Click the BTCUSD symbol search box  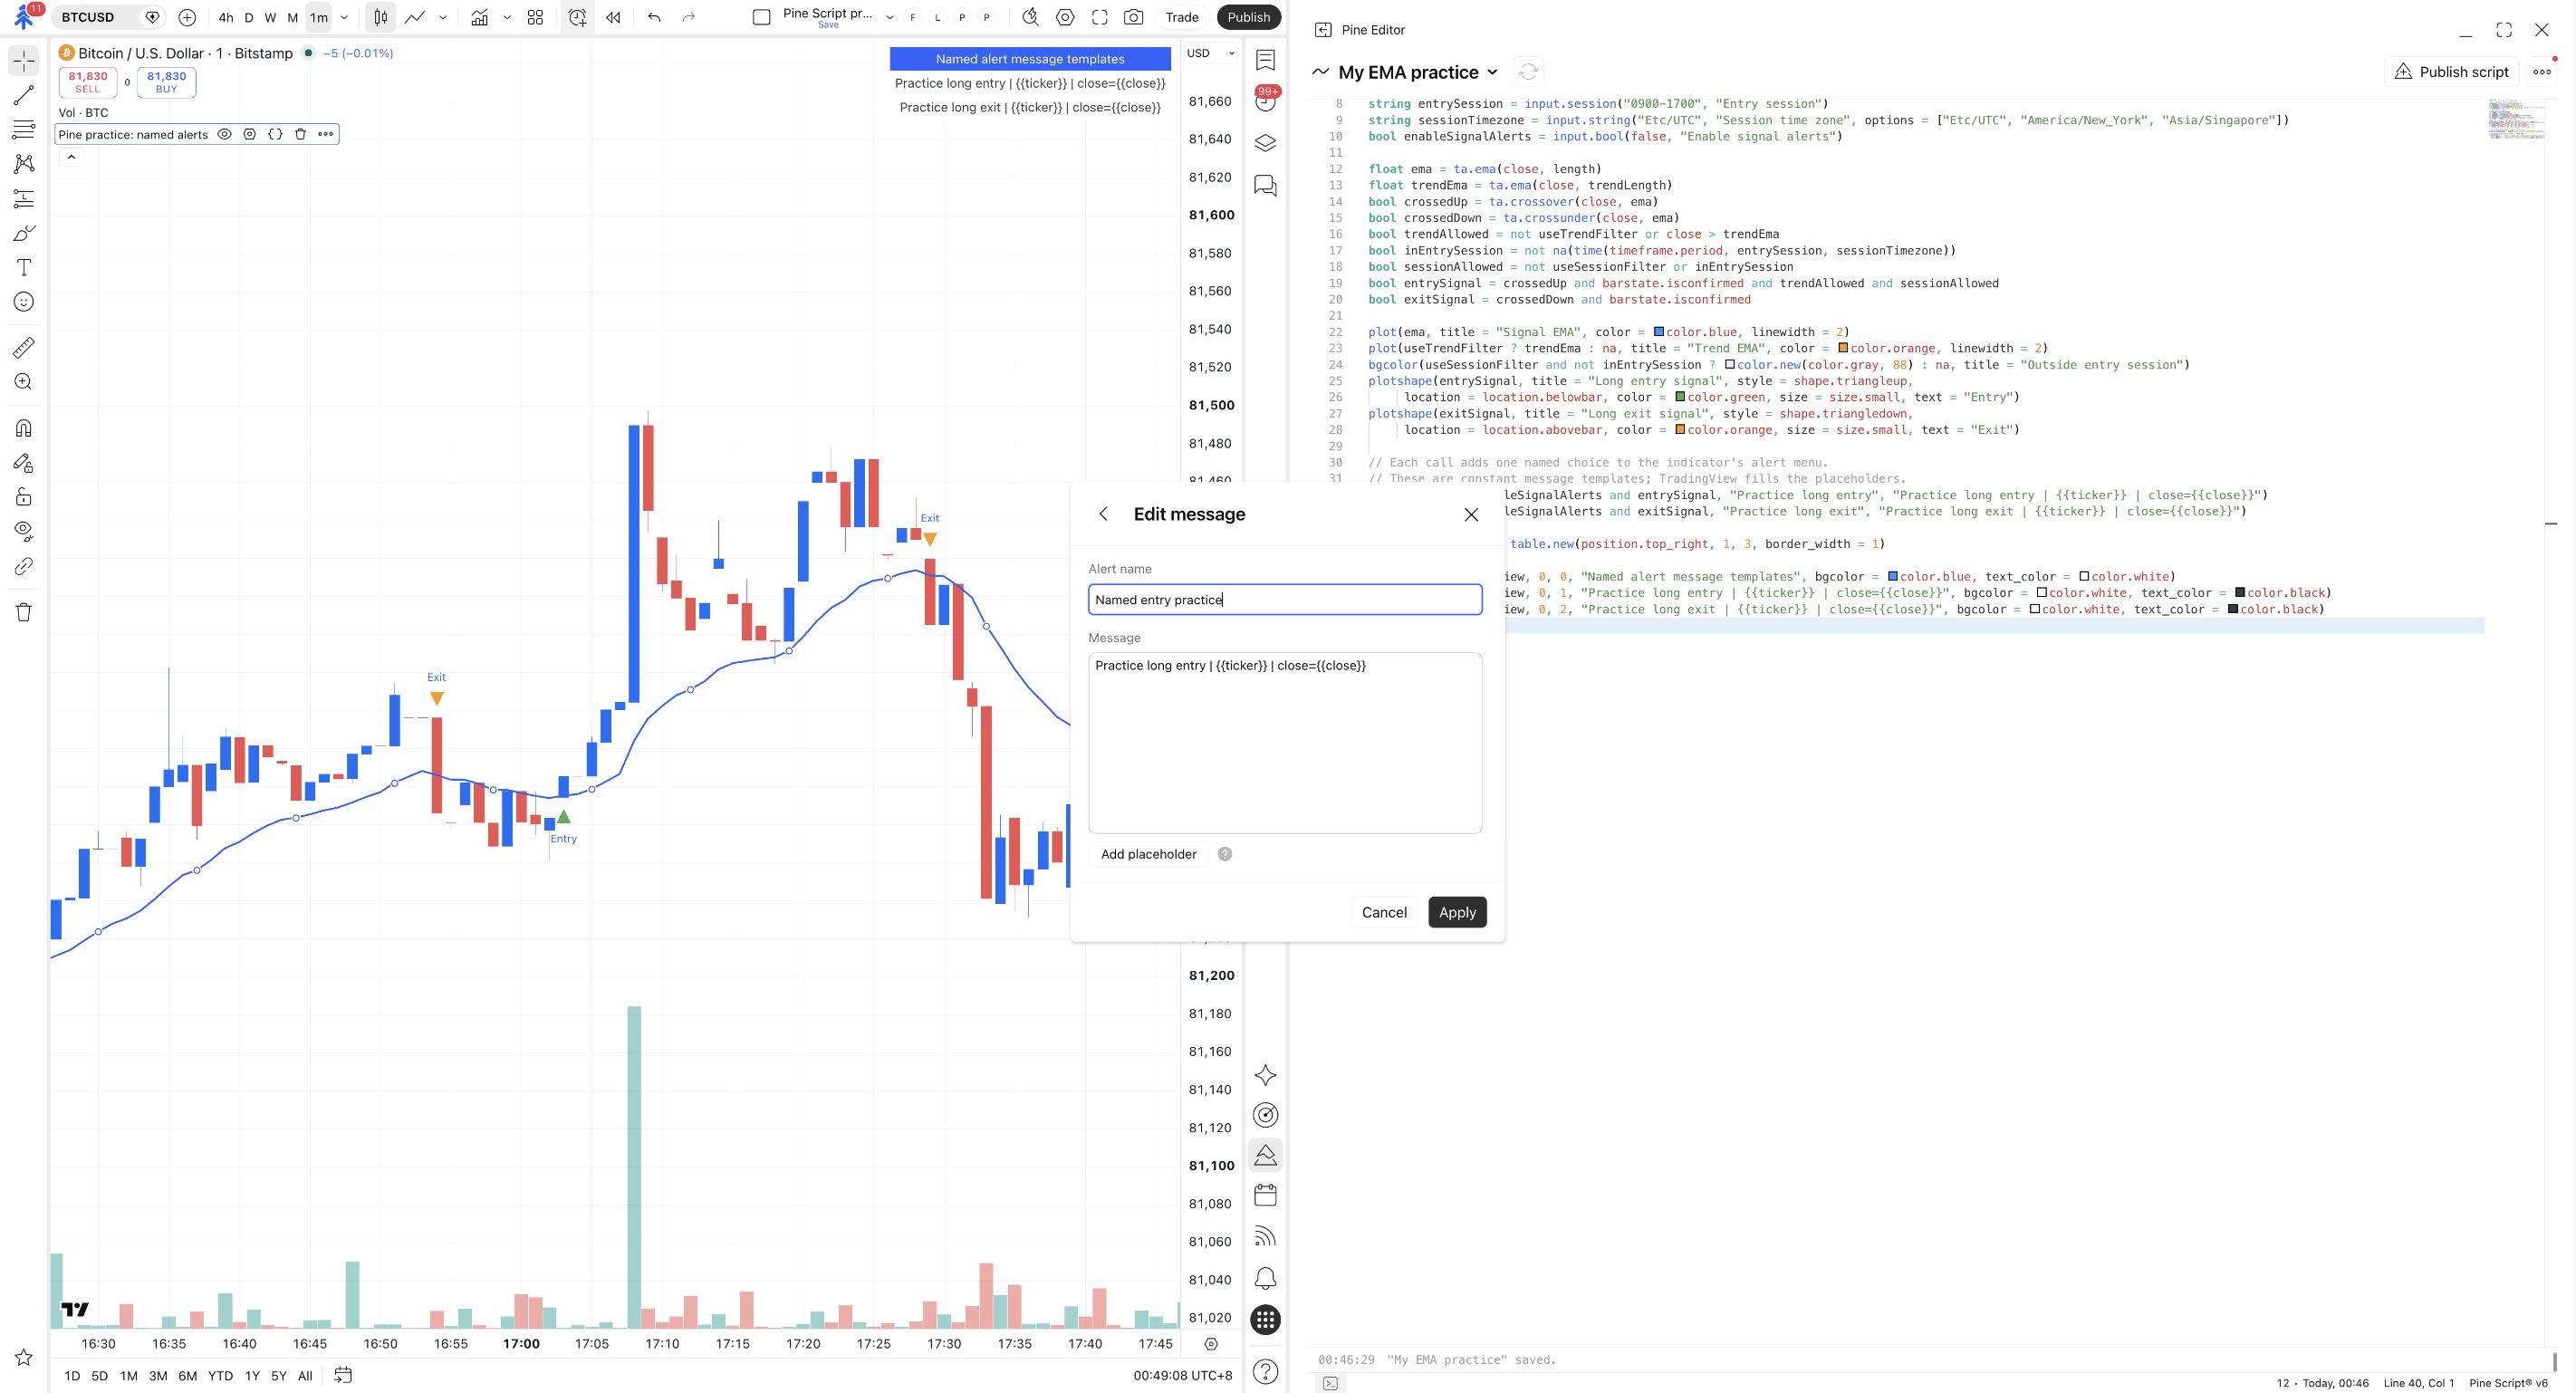coord(110,17)
